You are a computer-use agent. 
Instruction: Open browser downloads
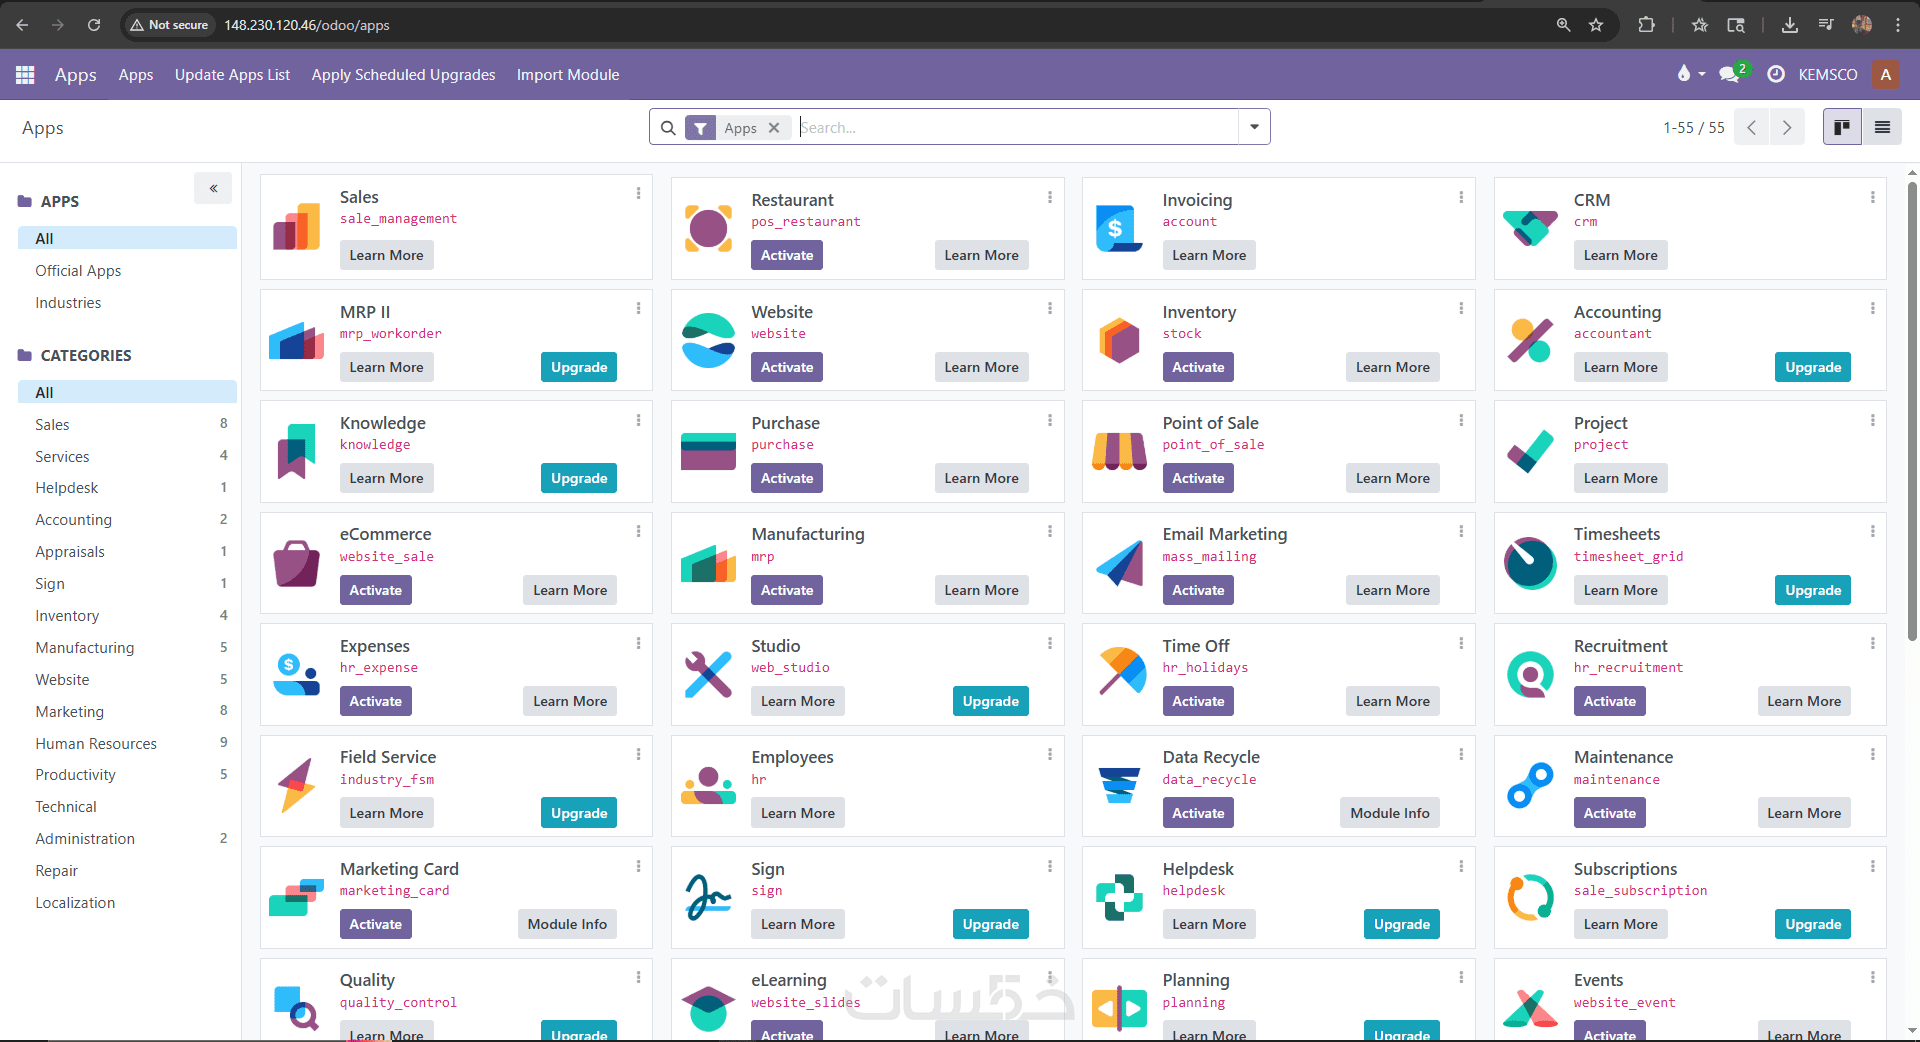[1790, 25]
